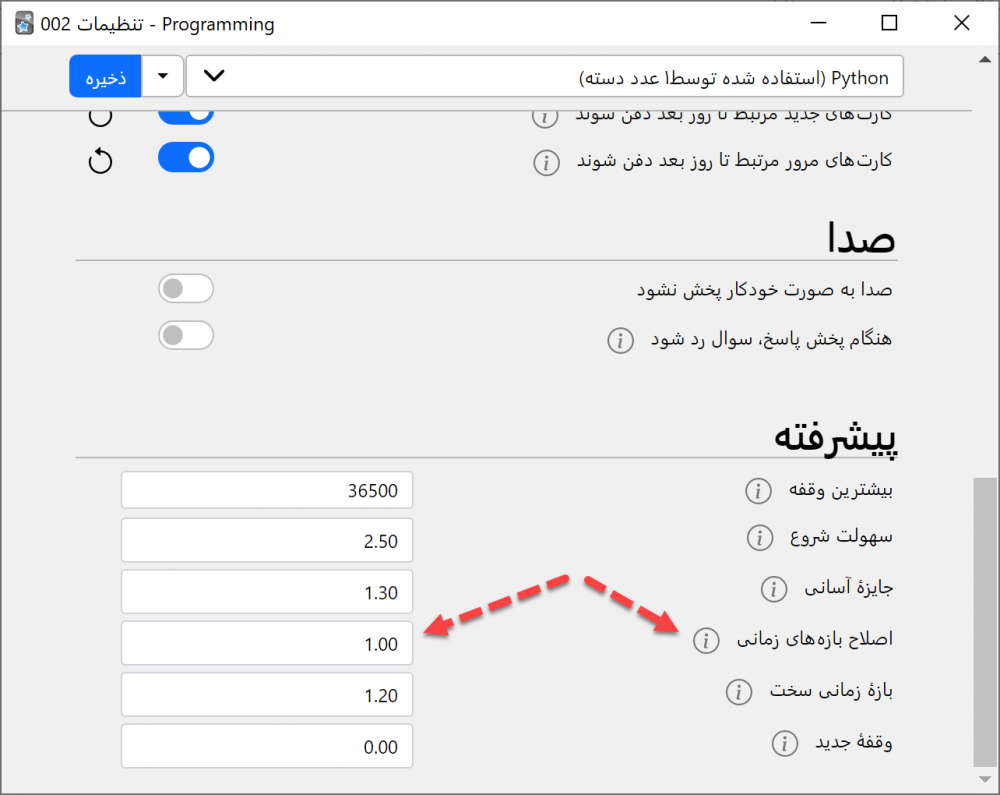The image size is (1000, 795).
Task: Disable burying related review cards toggle
Action: click(x=186, y=159)
